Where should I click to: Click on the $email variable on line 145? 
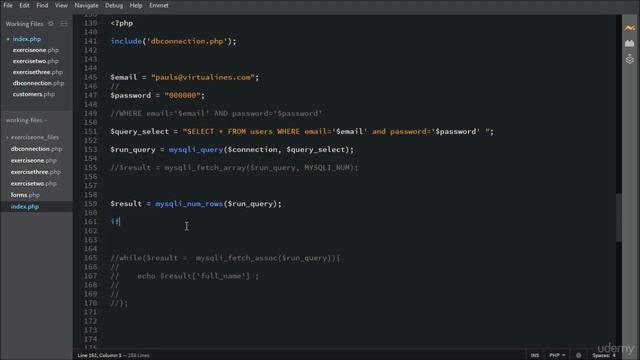point(124,77)
